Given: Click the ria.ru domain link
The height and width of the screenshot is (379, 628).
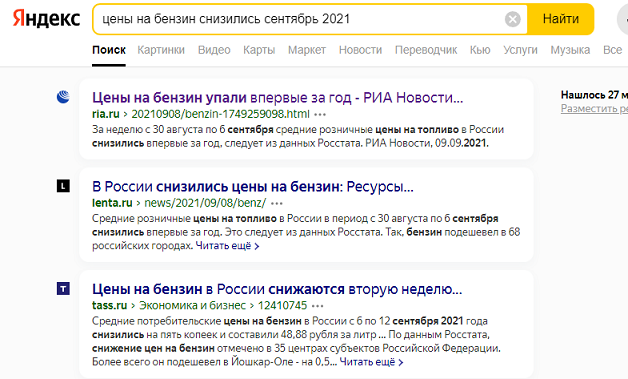Looking at the screenshot, I should point(106,114).
